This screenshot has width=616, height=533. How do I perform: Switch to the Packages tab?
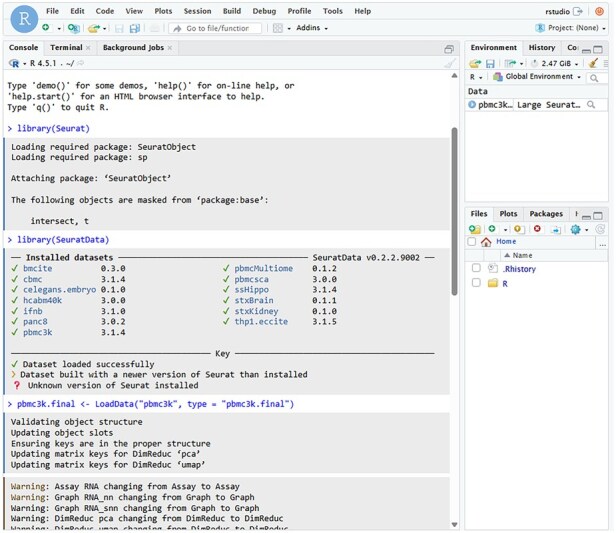(546, 214)
